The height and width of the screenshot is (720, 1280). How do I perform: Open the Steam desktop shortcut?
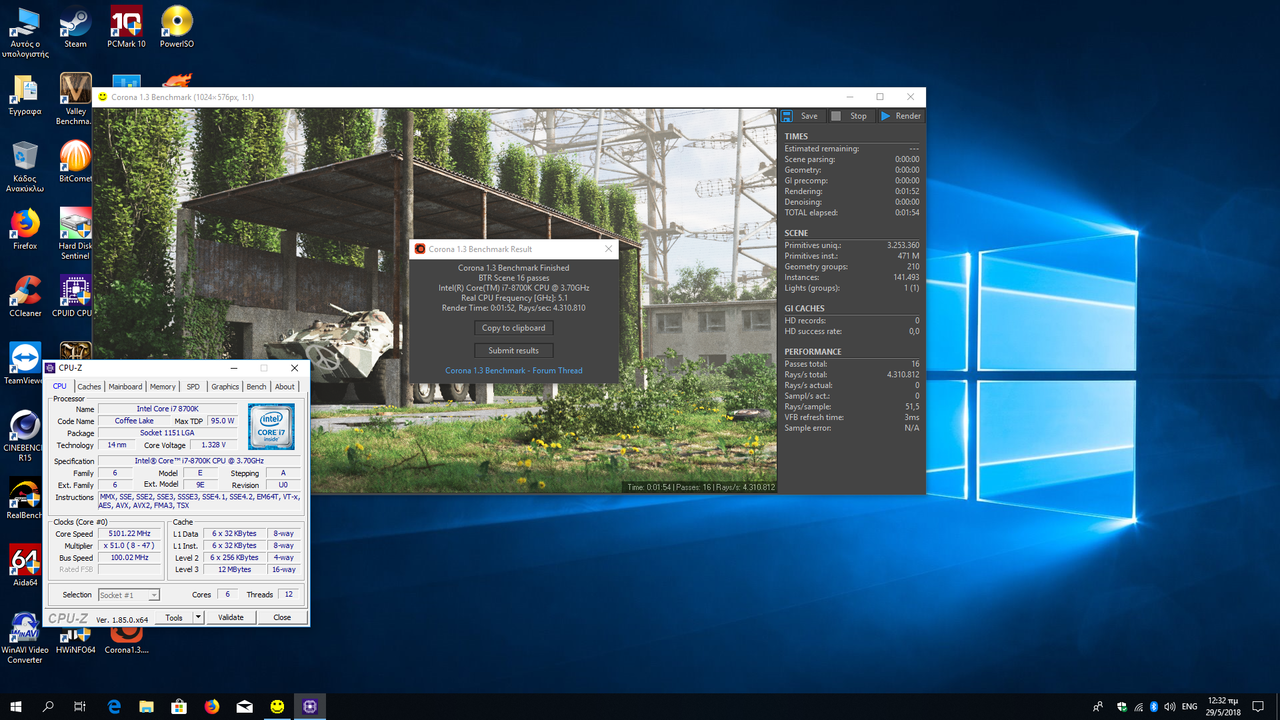[x=75, y=27]
